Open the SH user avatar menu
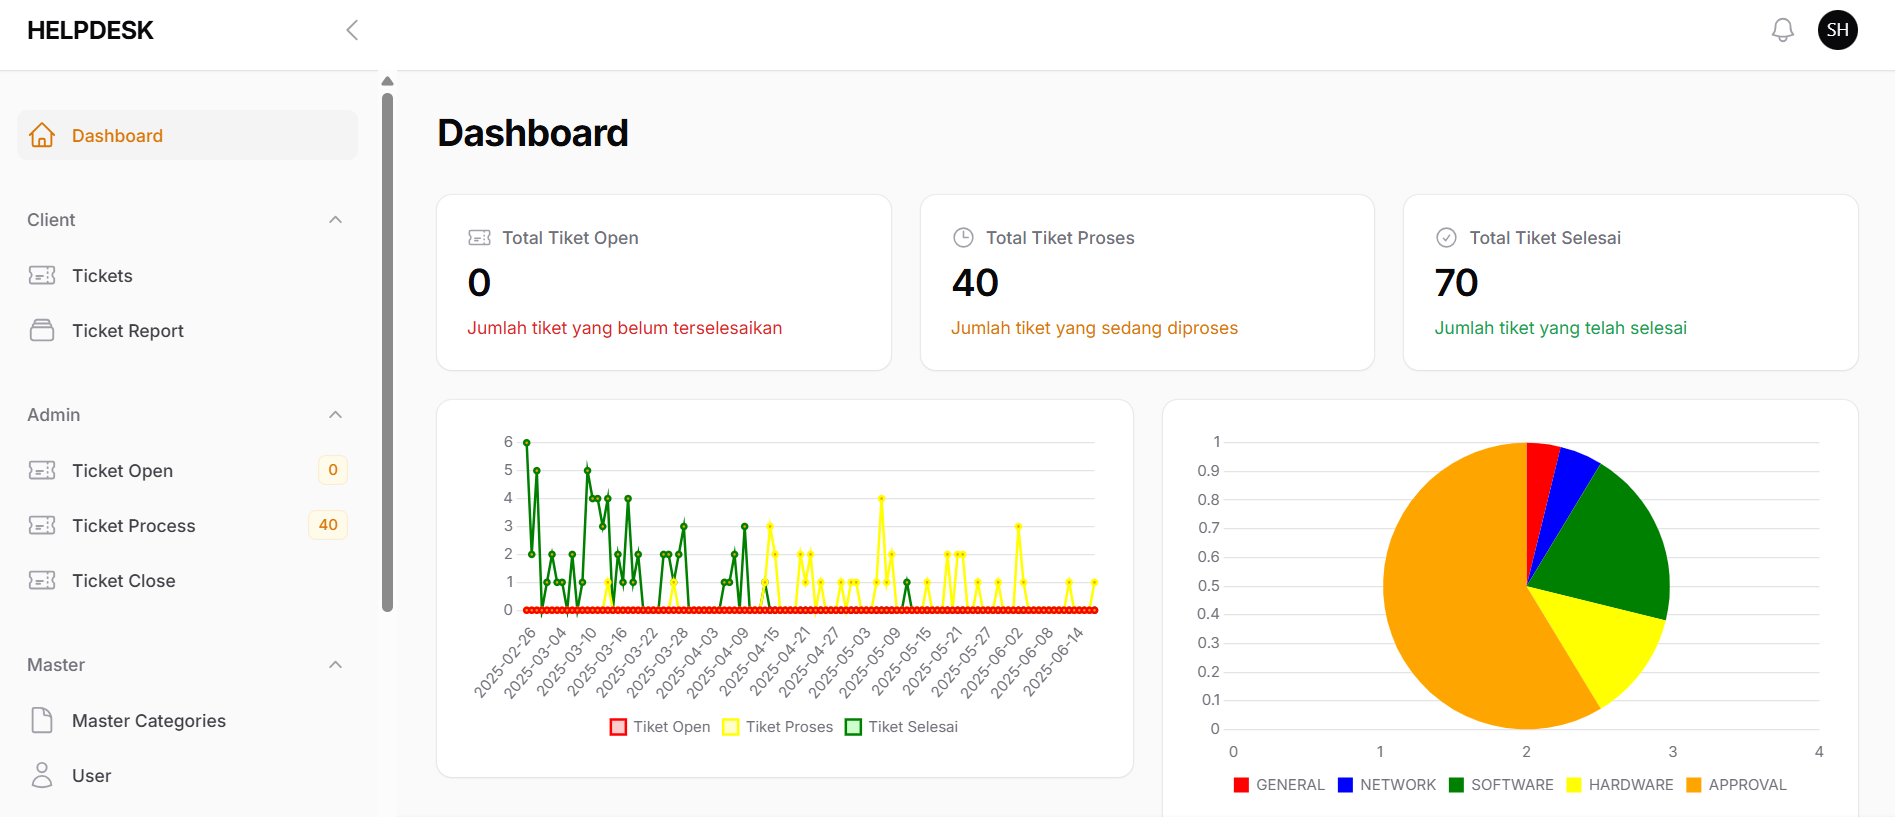 pos(1837,30)
